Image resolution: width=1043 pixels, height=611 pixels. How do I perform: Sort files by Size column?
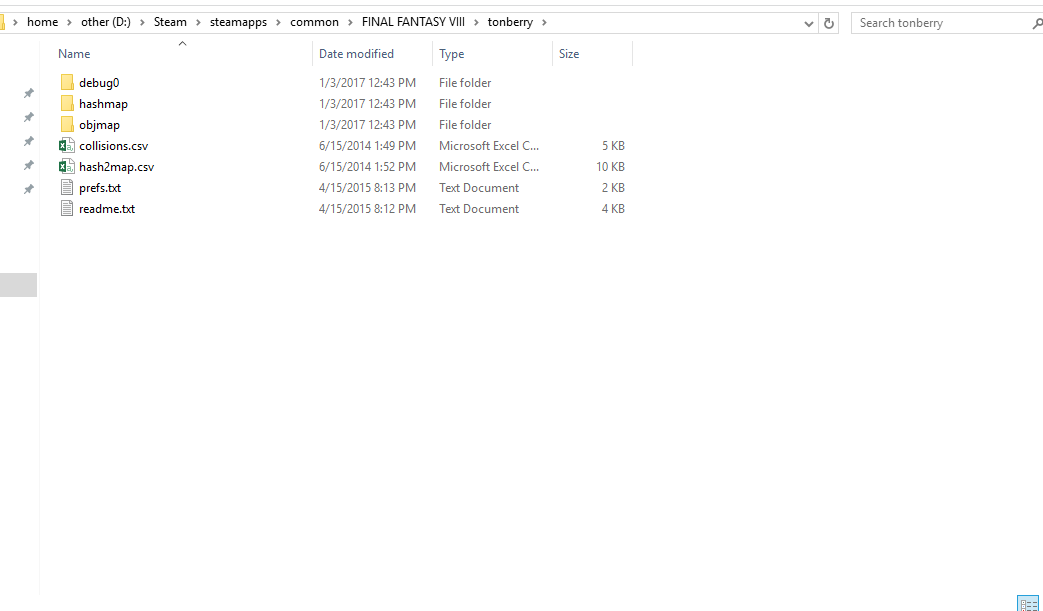tap(569, 54)
